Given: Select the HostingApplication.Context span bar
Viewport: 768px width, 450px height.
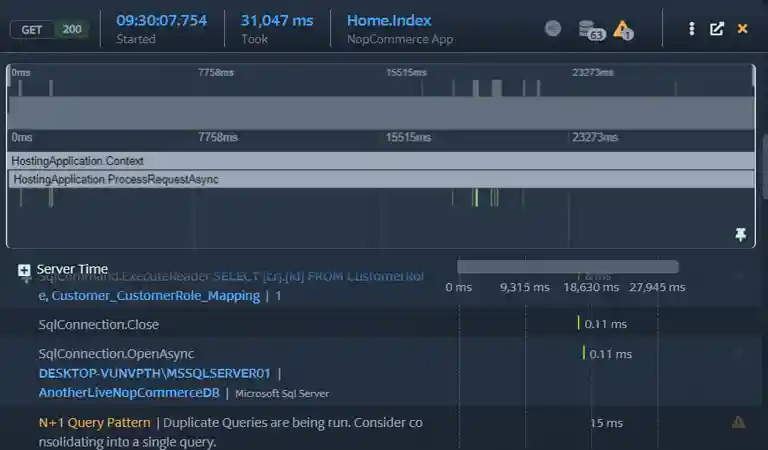Looking at the screenshot, I should point(381,161).
